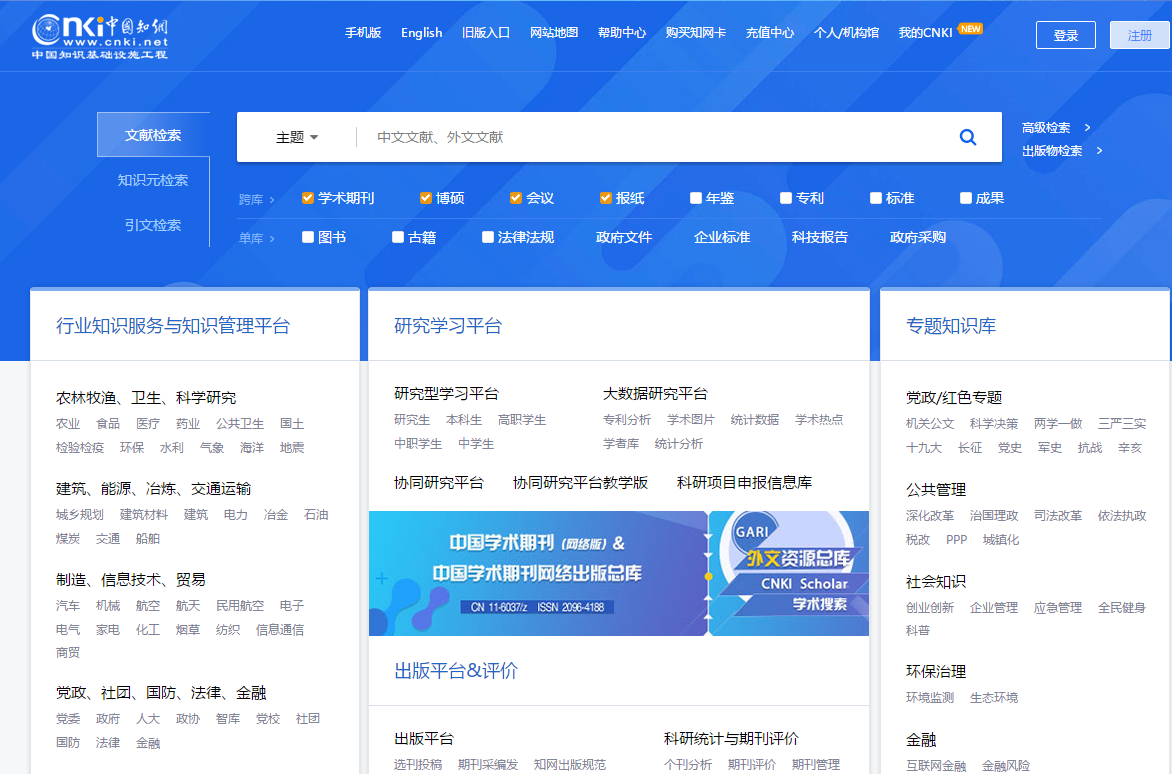Open the 外文资源总库 CNKI Scholar banner
Screen dimensions: 1172x774
tap(789, 574)
